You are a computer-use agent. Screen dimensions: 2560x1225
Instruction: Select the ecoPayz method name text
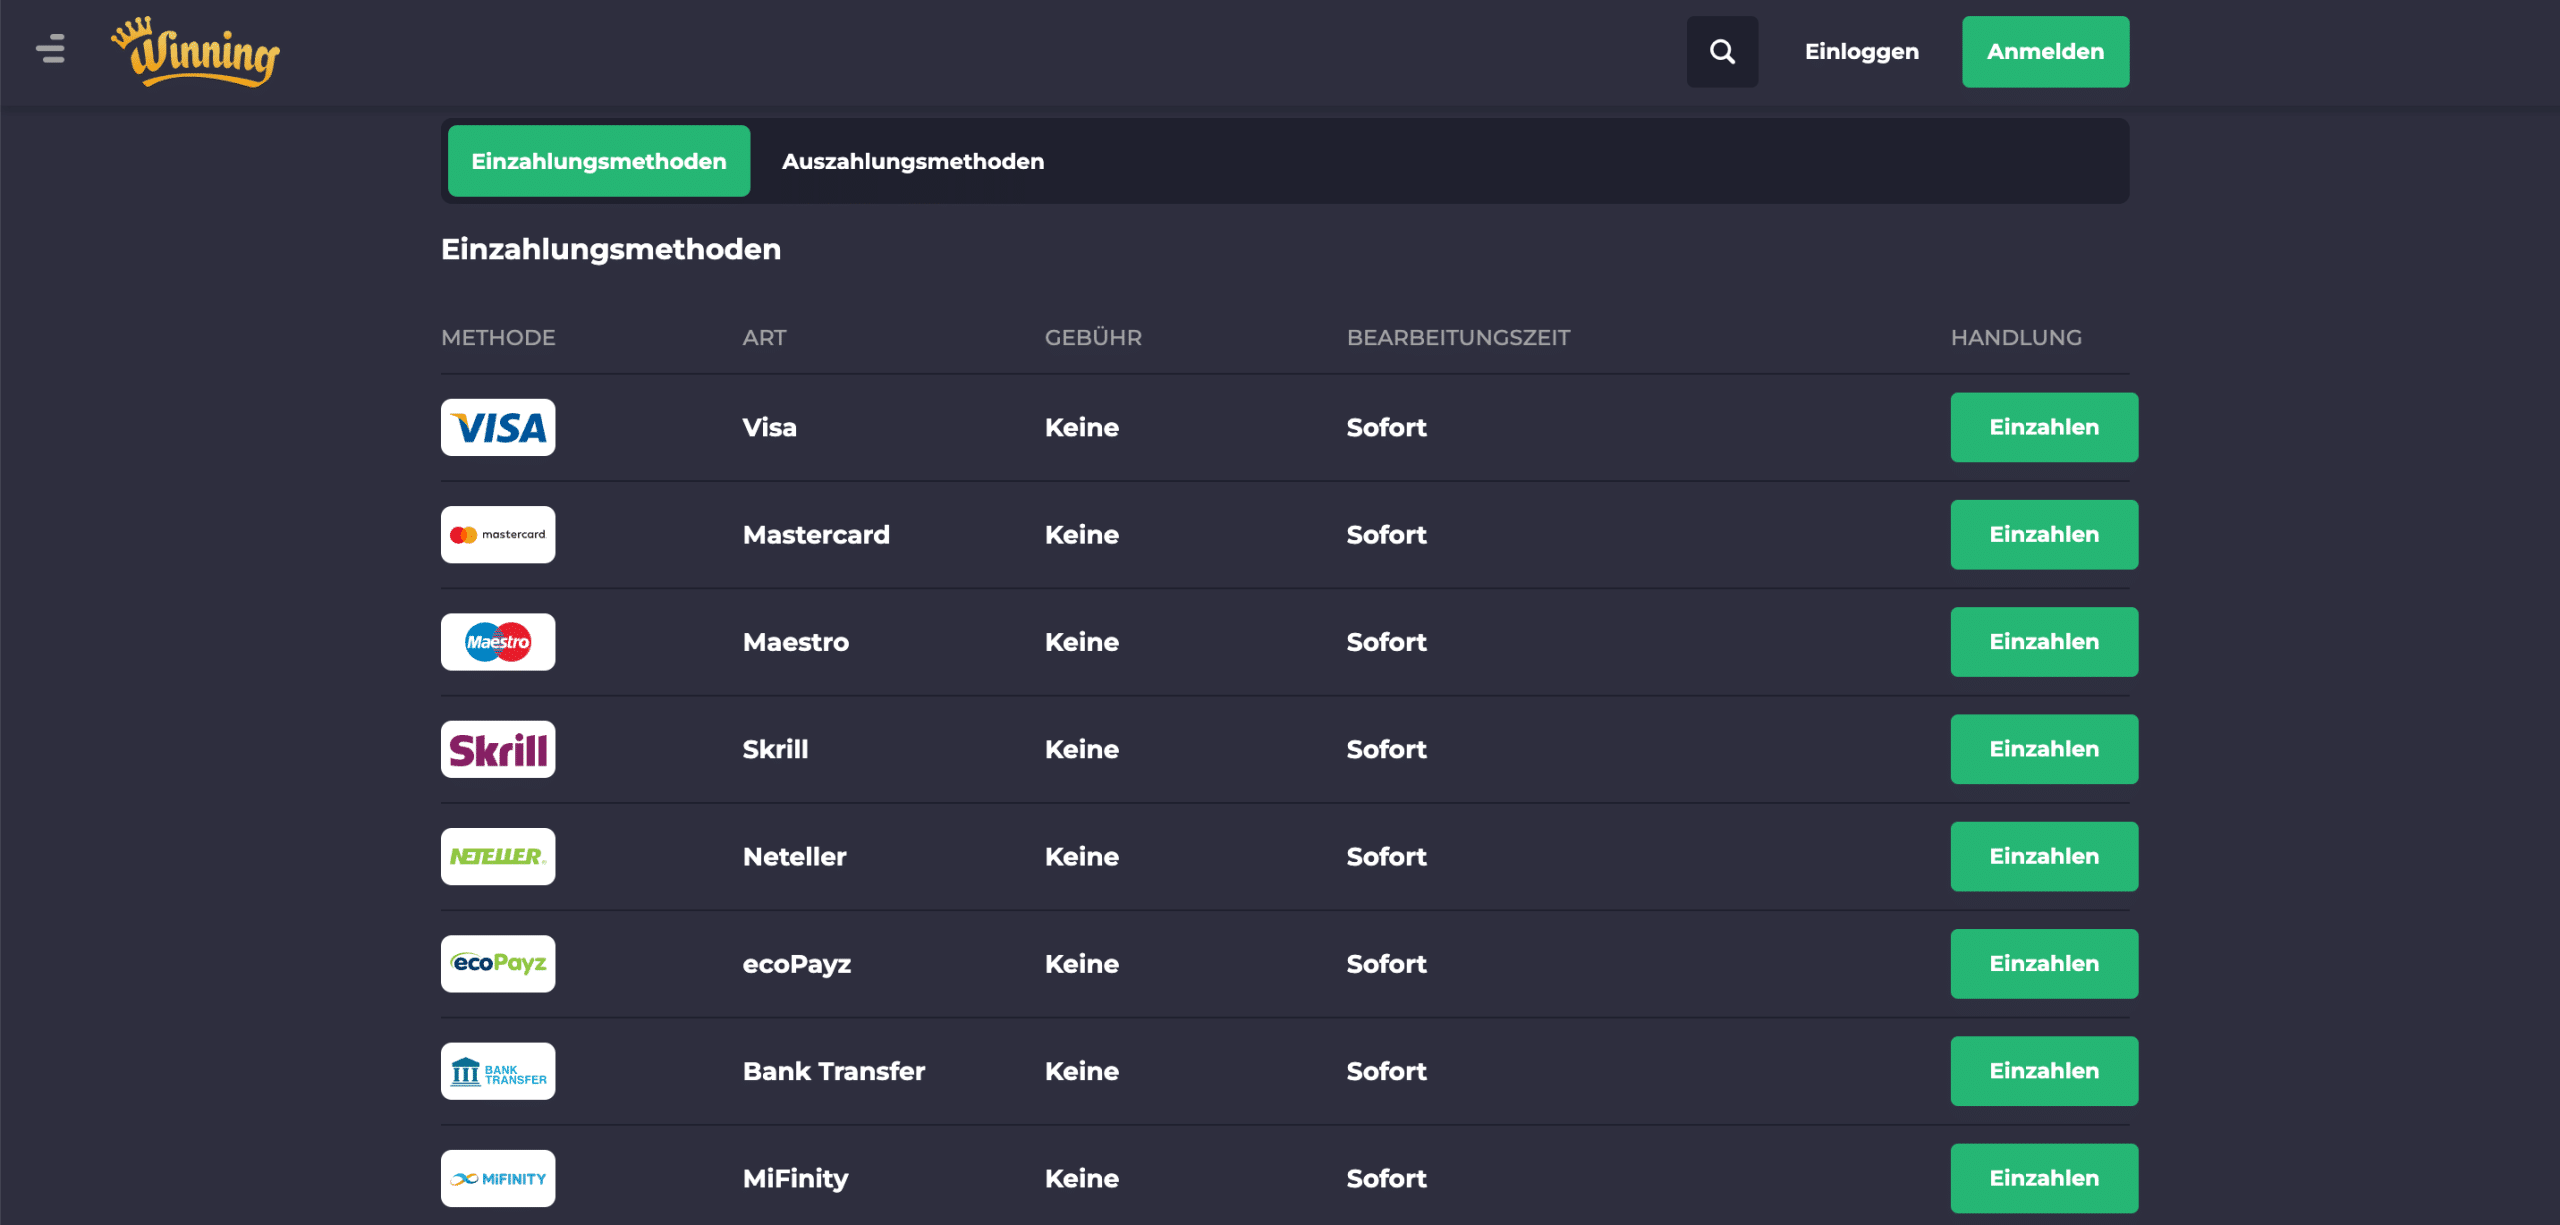(796, 964)
